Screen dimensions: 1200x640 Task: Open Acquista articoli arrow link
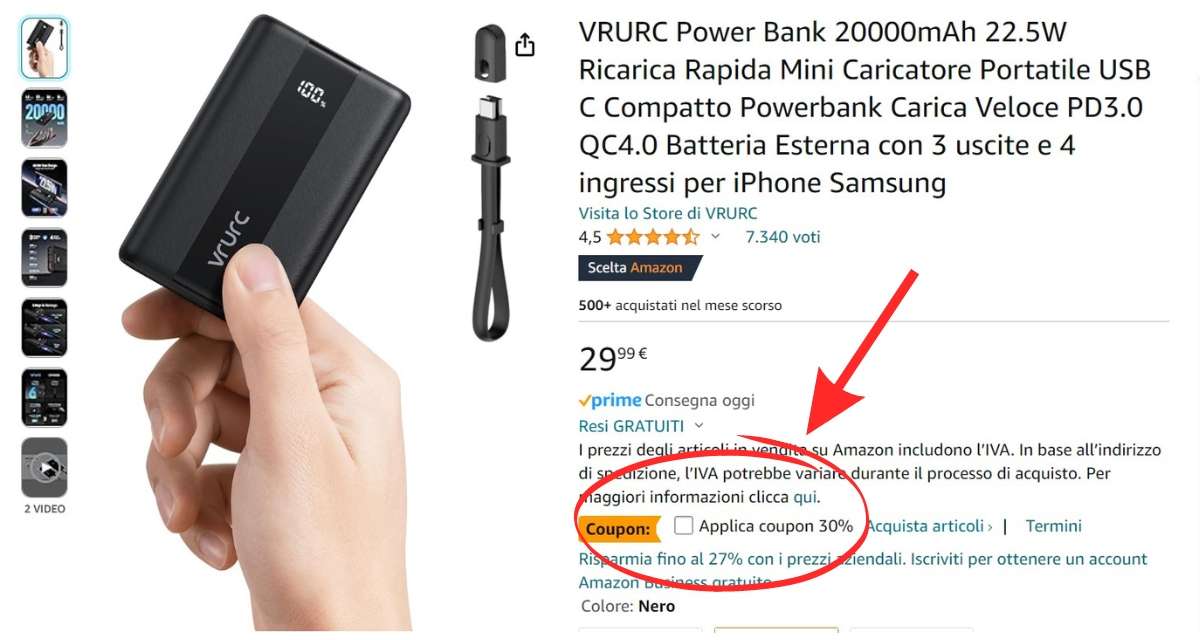pyautogui.click(x=929, y=526)
